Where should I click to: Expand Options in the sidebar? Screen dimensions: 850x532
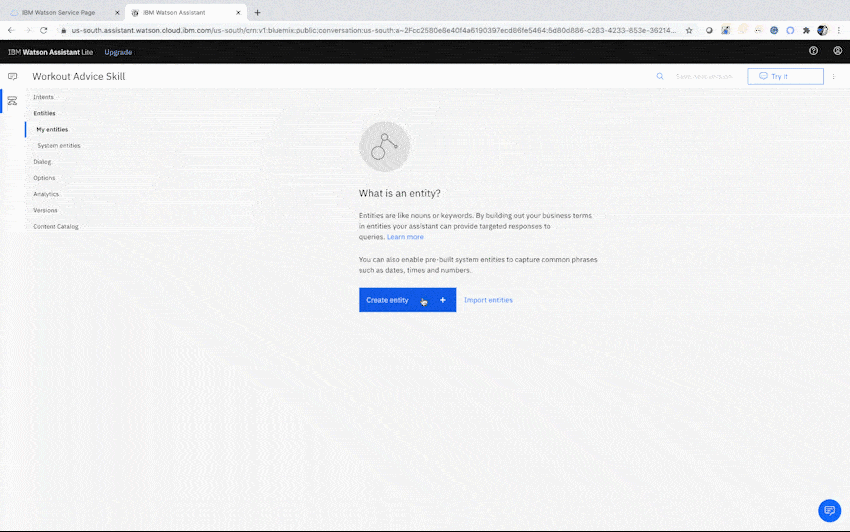(44, 178)
